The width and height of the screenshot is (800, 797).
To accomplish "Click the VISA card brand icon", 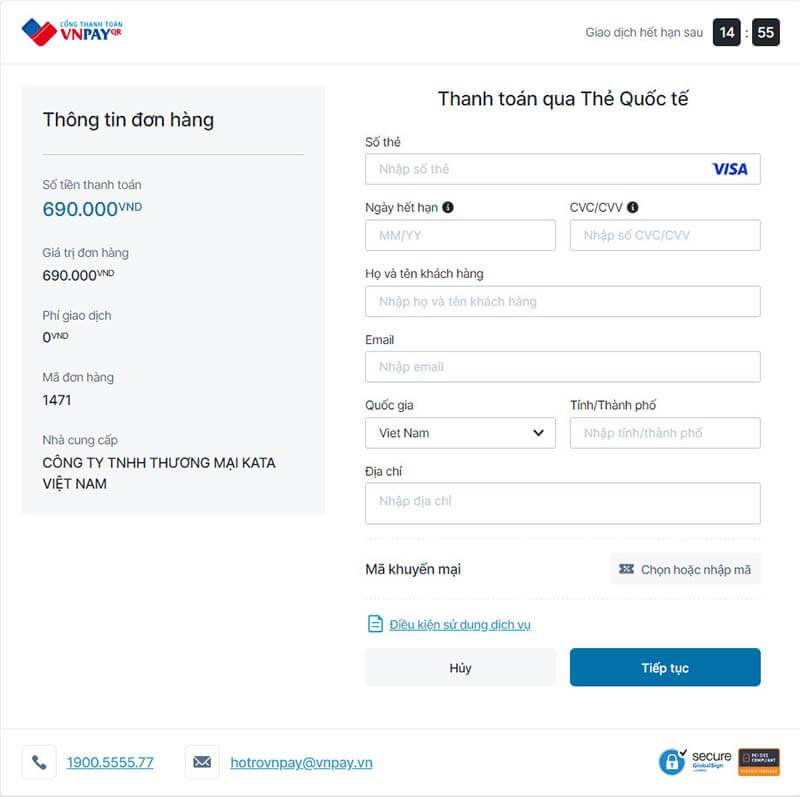I will 729,169.
